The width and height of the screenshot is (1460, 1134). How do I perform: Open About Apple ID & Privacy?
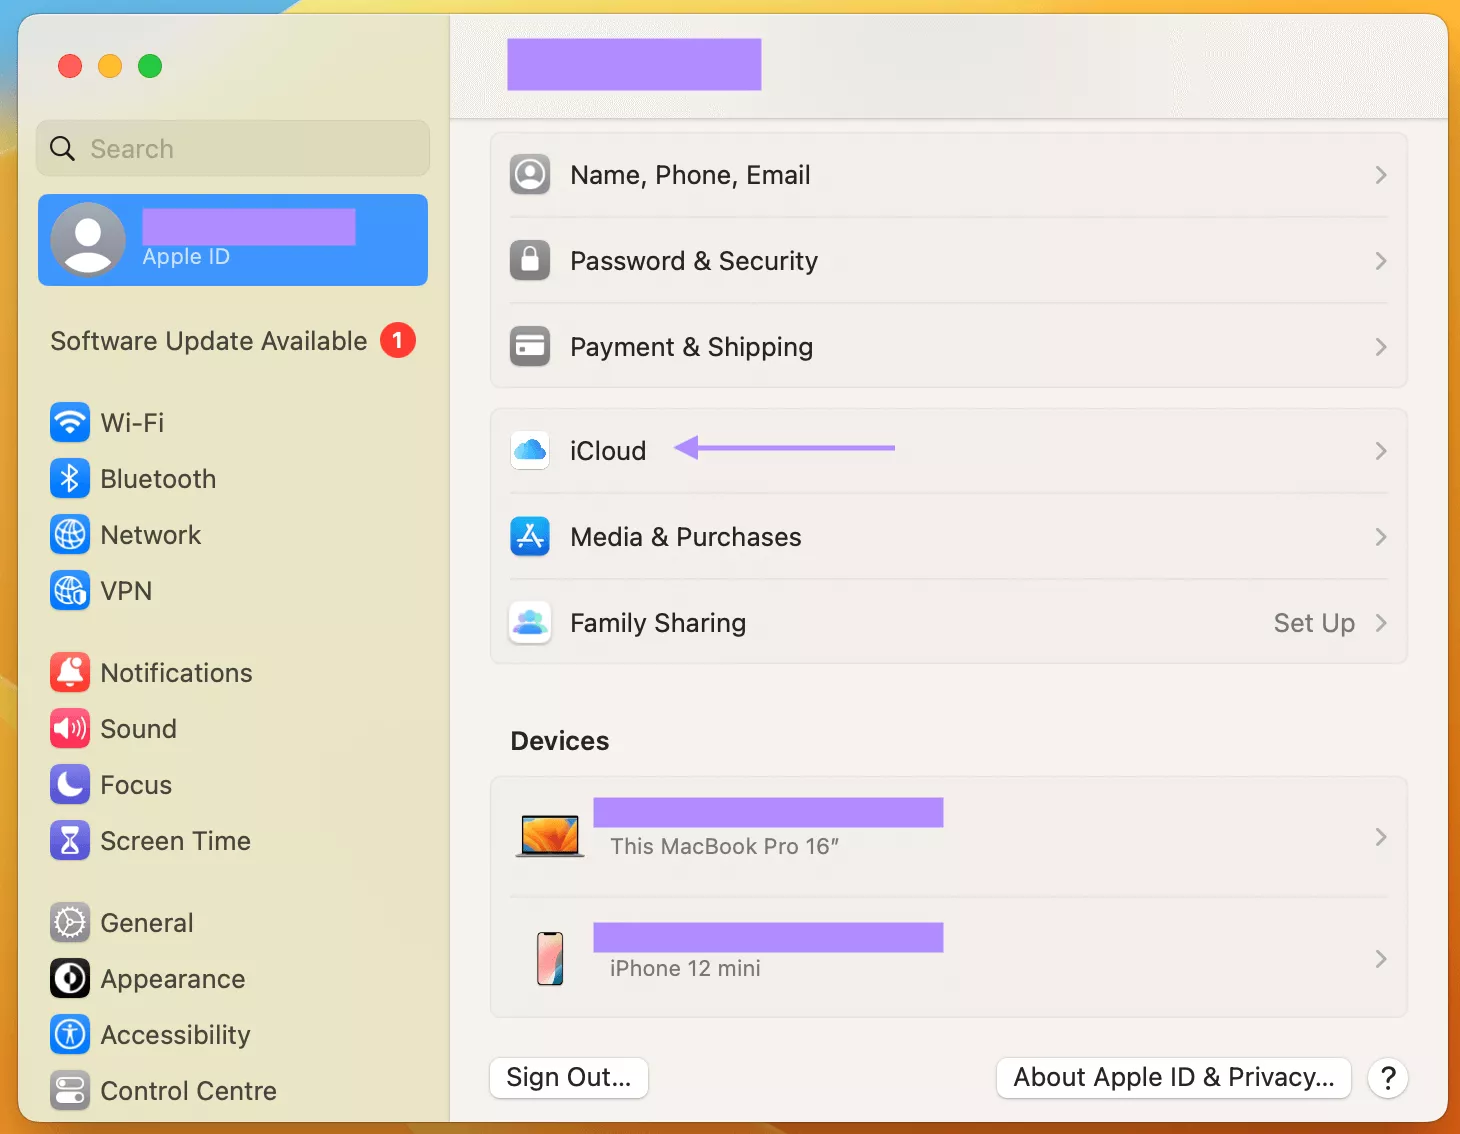click(1172, 1077)
